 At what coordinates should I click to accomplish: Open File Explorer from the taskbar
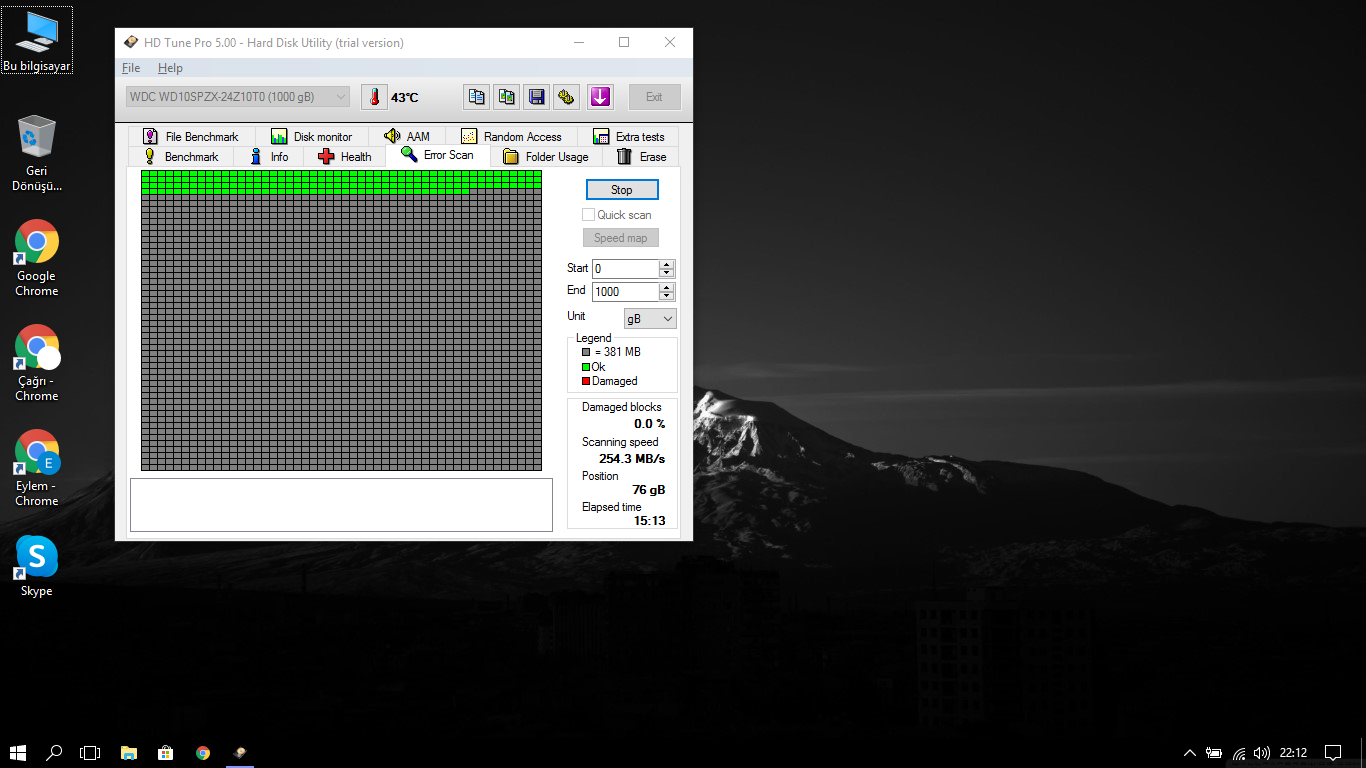click(x=129, y=752)
